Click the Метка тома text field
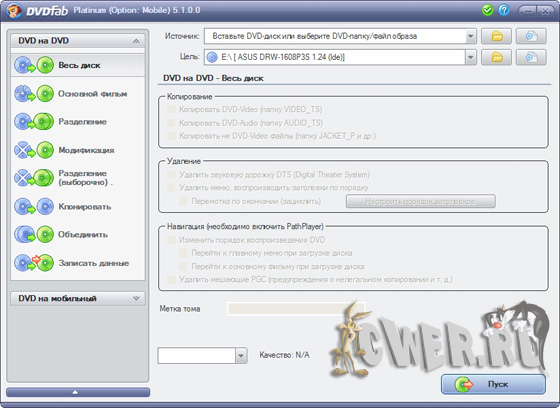This screenshot has width=560, height=408. (x=296, y=309)
